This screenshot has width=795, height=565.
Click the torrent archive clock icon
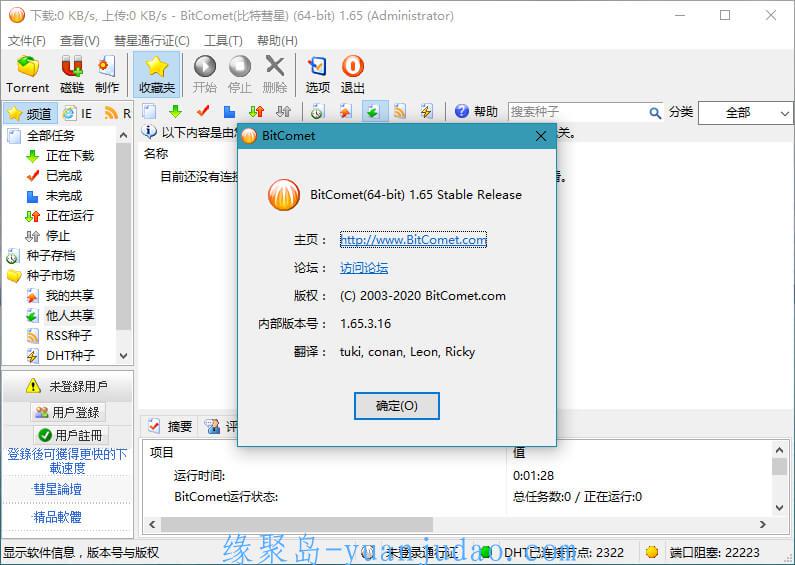[x=317, y=111]
